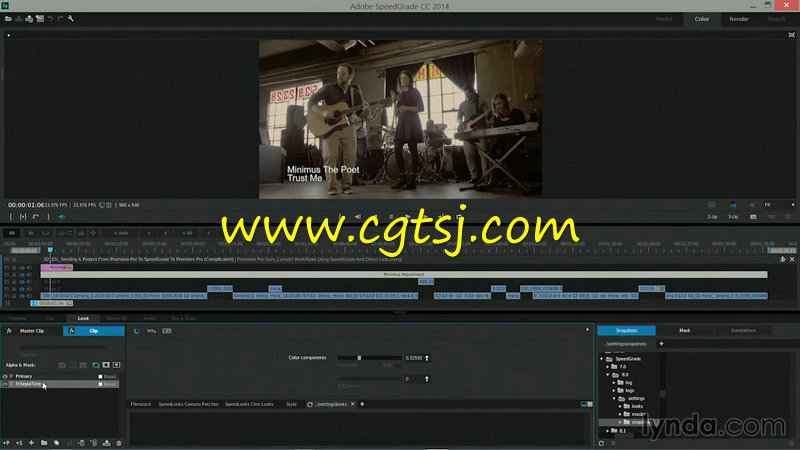The image size is (800, 450).
Task: Click the trash delete layer icon
Action: click(119, 443)
